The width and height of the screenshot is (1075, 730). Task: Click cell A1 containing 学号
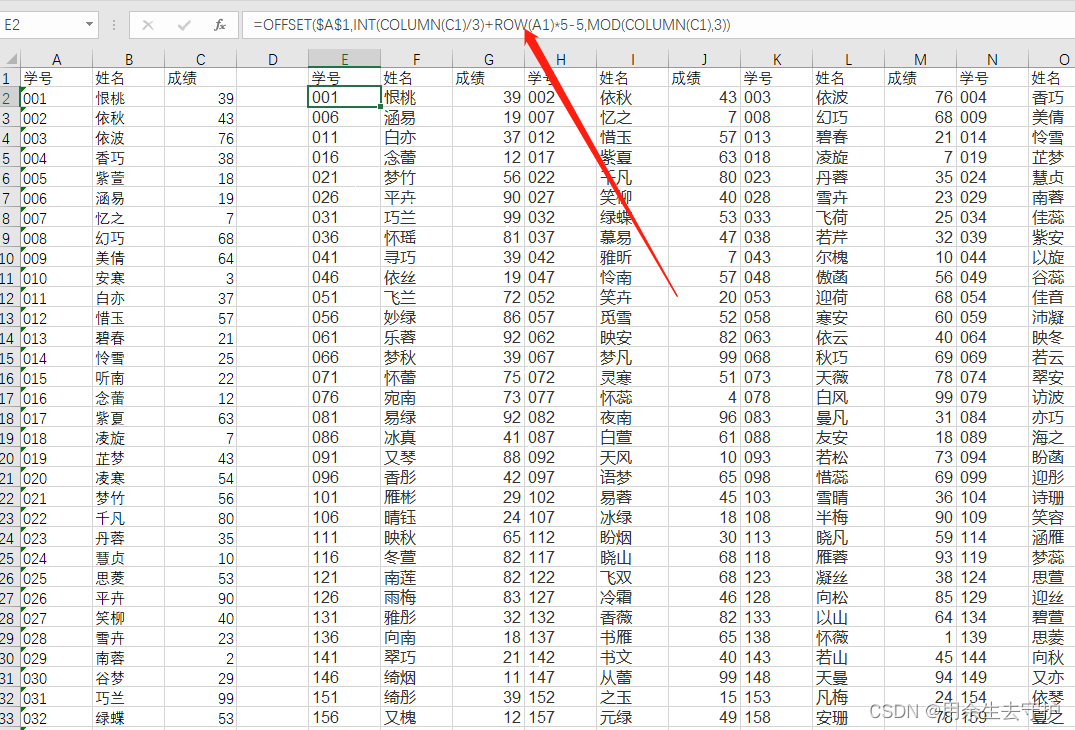56,78
